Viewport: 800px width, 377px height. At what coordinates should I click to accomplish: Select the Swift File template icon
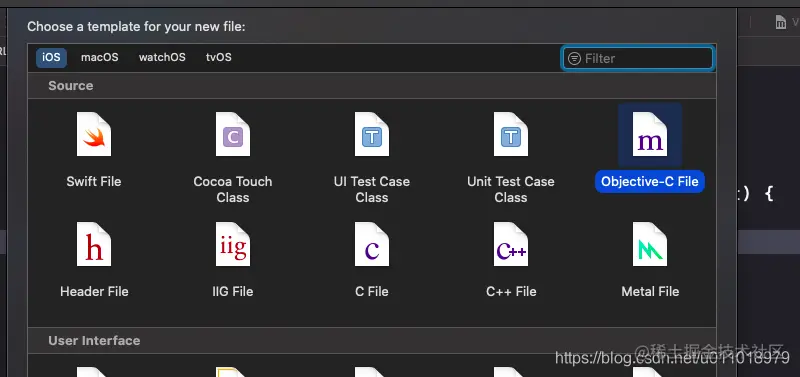94,134
